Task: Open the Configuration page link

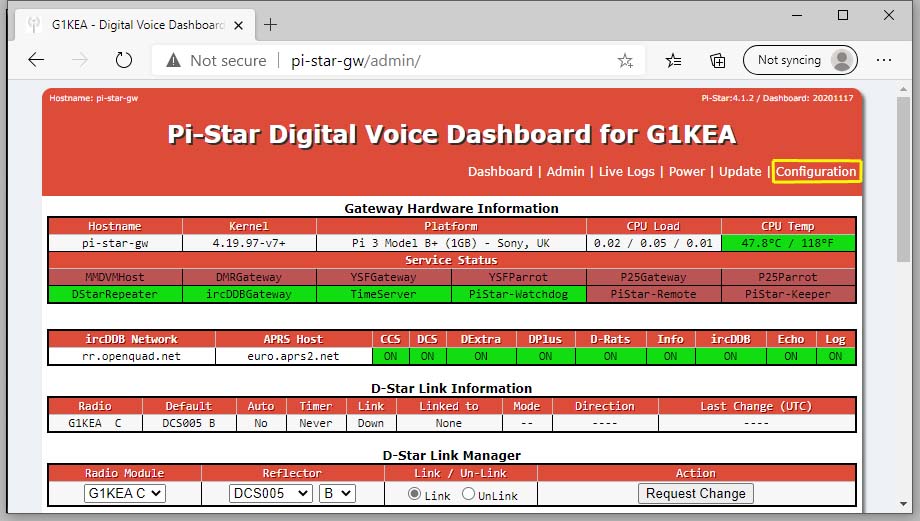Action: (816, 171)
